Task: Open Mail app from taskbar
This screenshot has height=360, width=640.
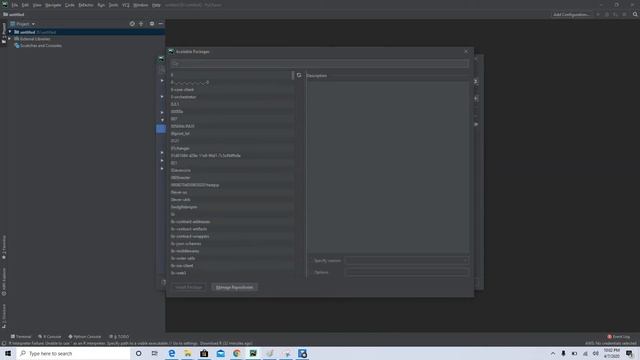Action: point(220,353)
